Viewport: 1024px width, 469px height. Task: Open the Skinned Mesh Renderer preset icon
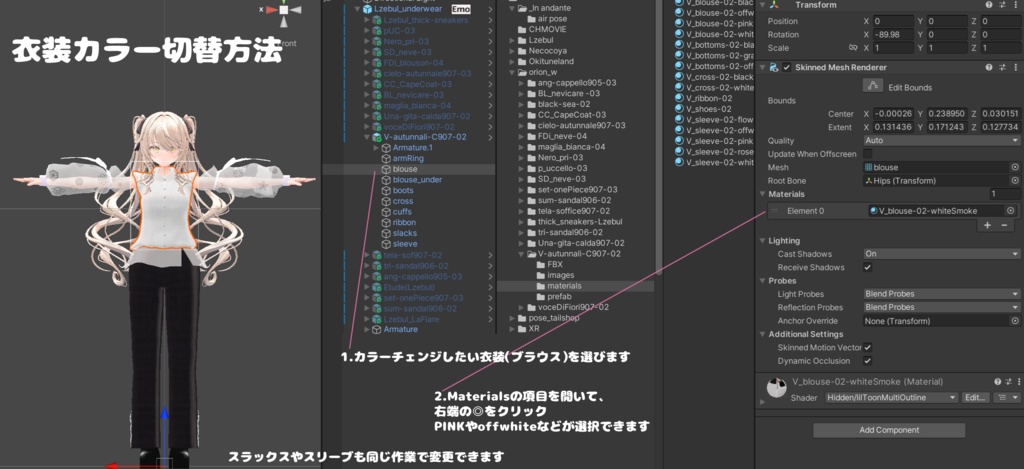tap(1002, 68)
